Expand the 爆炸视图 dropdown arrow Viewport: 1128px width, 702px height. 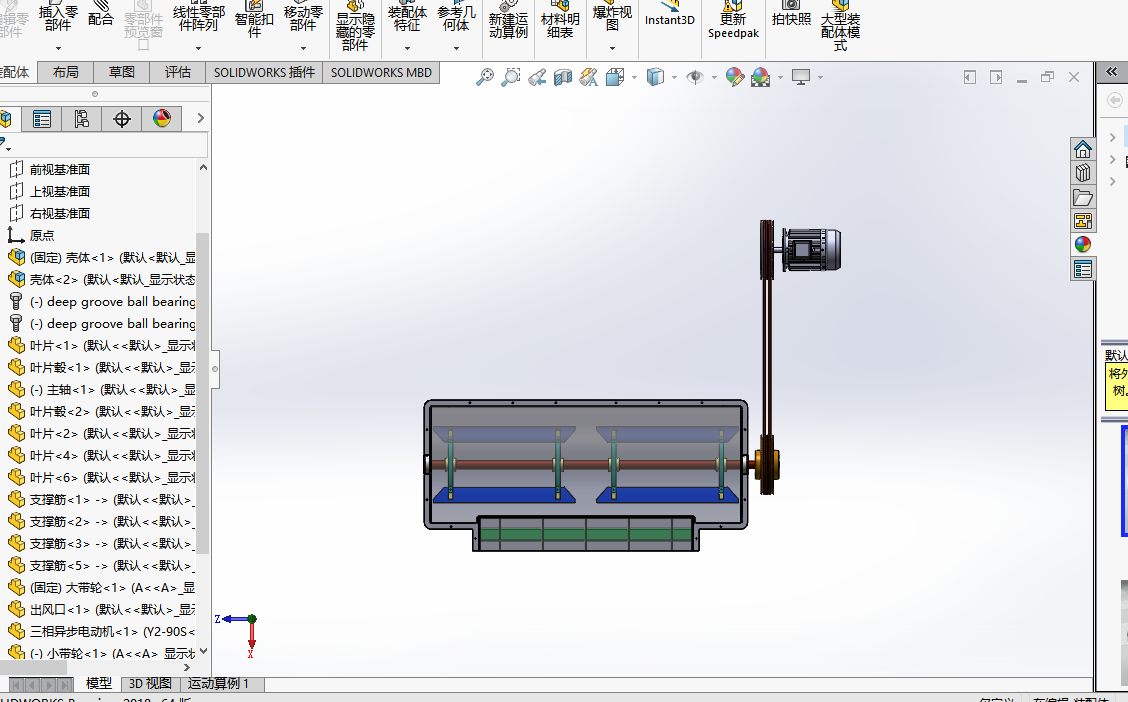pos(612,48)
